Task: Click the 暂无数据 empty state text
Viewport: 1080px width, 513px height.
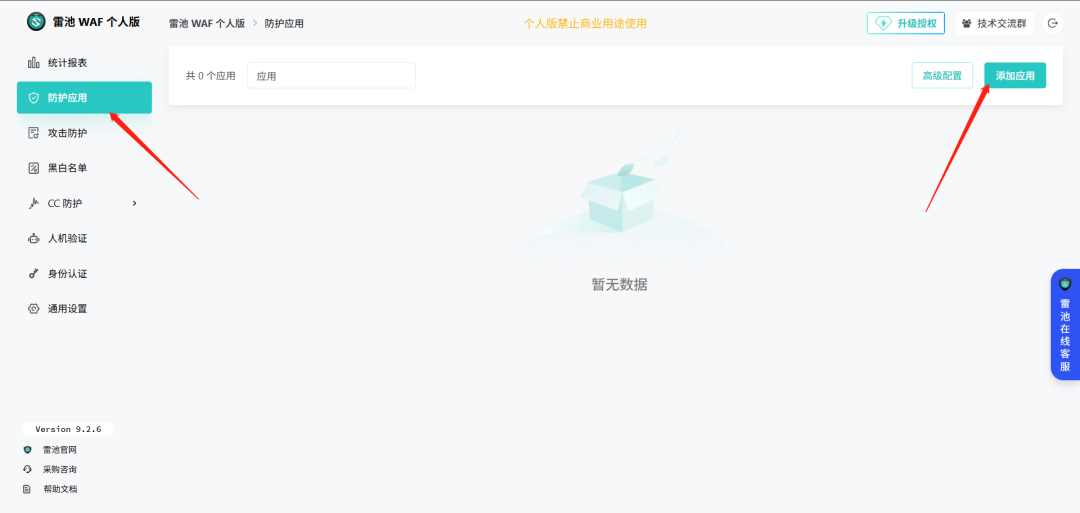Action: (x=619, y=284)
